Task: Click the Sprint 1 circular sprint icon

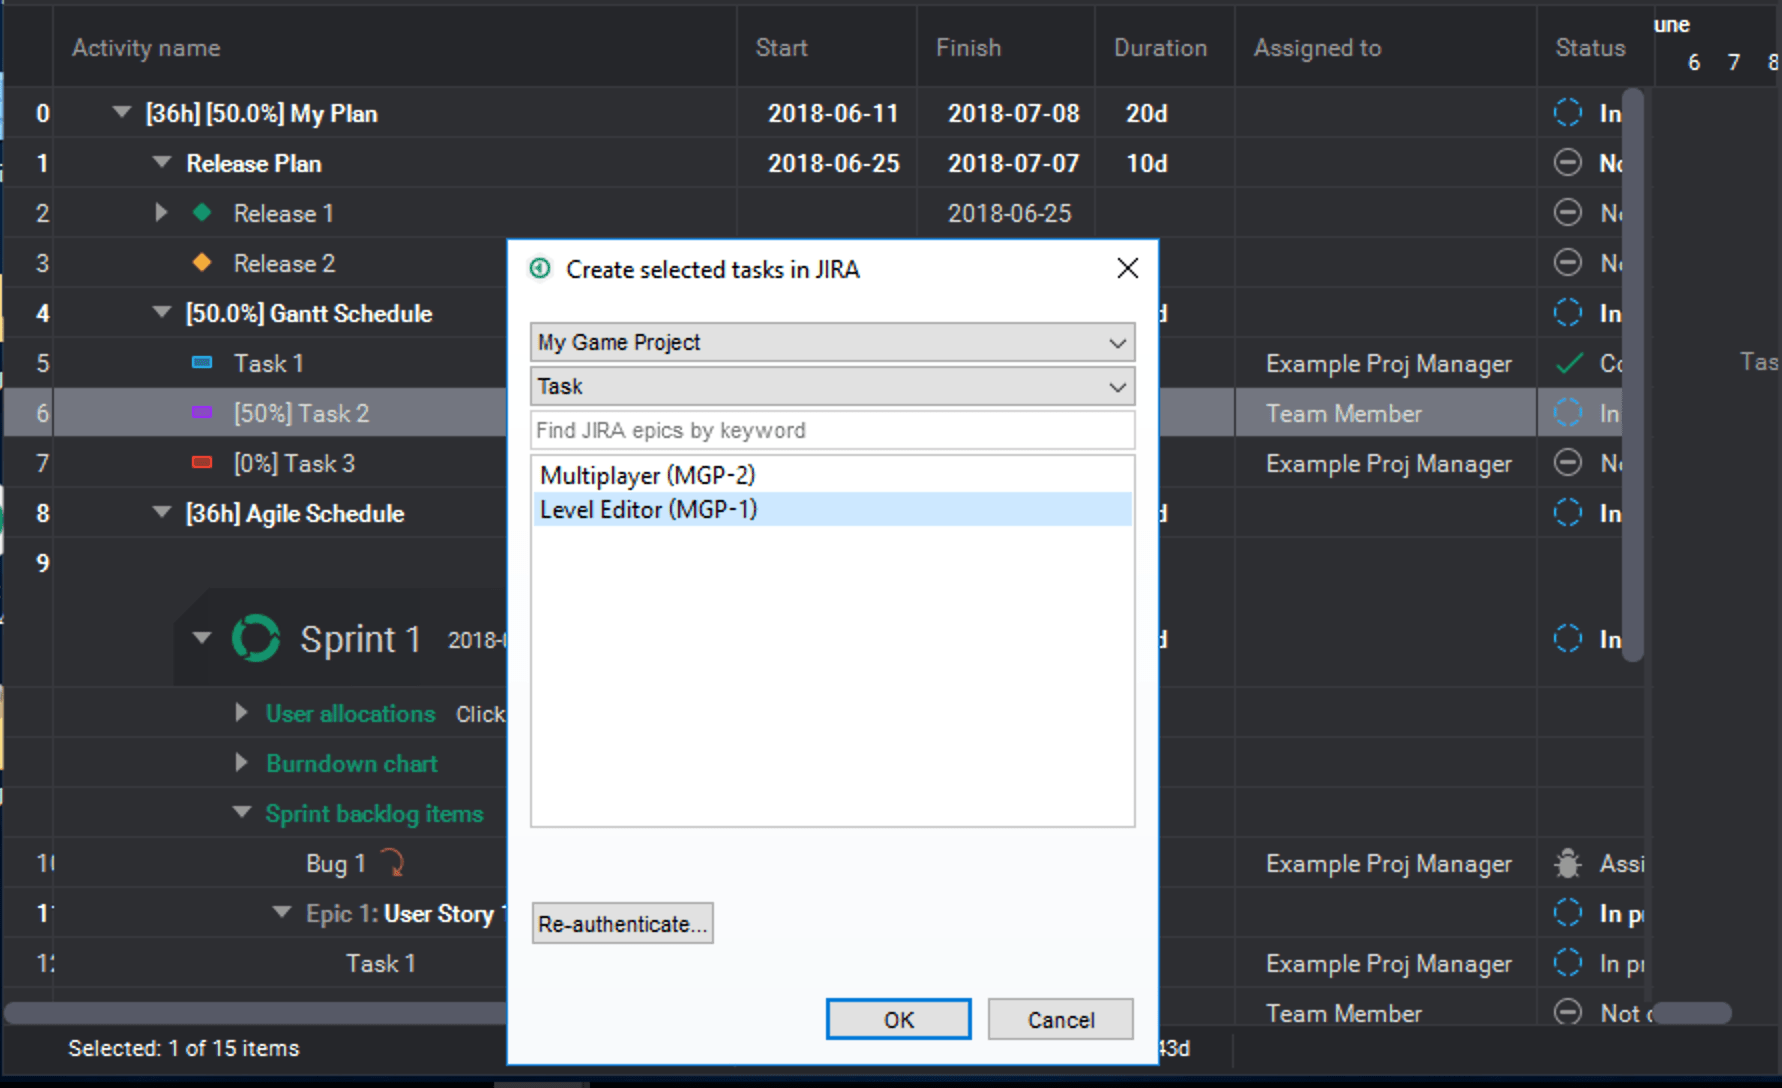Action: pyautogui.click(x=257, y=638)
